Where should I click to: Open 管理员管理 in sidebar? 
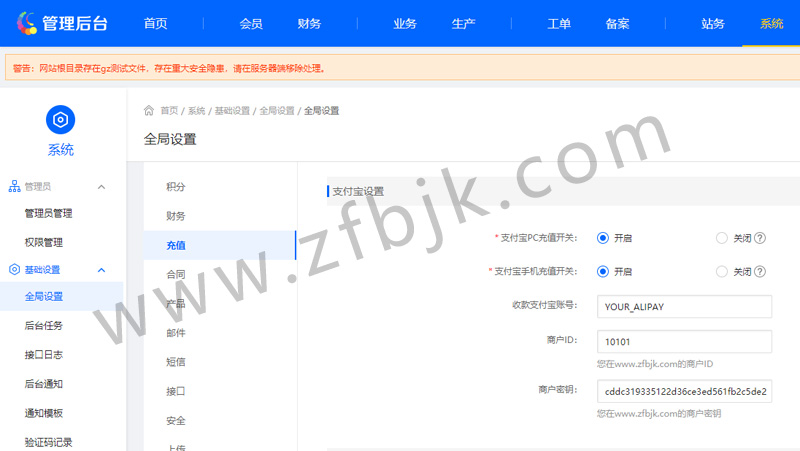pyautogui.click(x=48, y=213)
